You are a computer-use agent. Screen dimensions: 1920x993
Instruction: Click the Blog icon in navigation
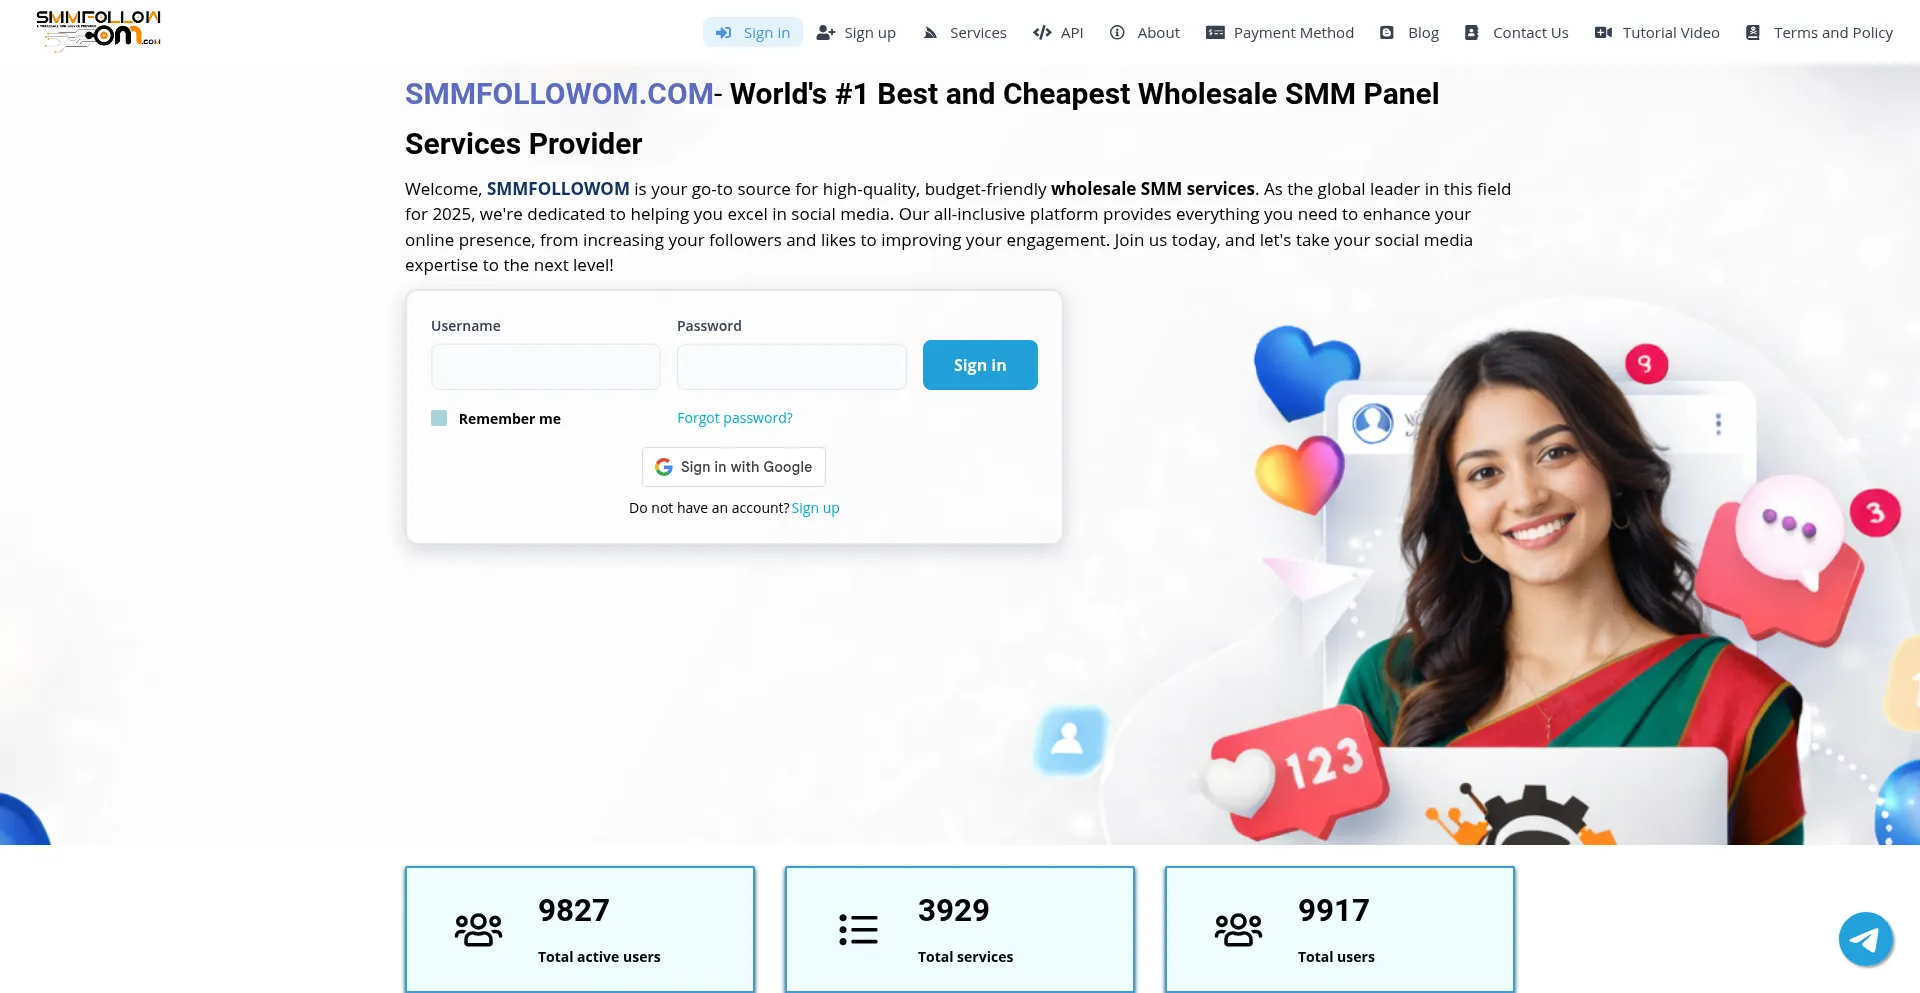click(x=1387, y=33)
